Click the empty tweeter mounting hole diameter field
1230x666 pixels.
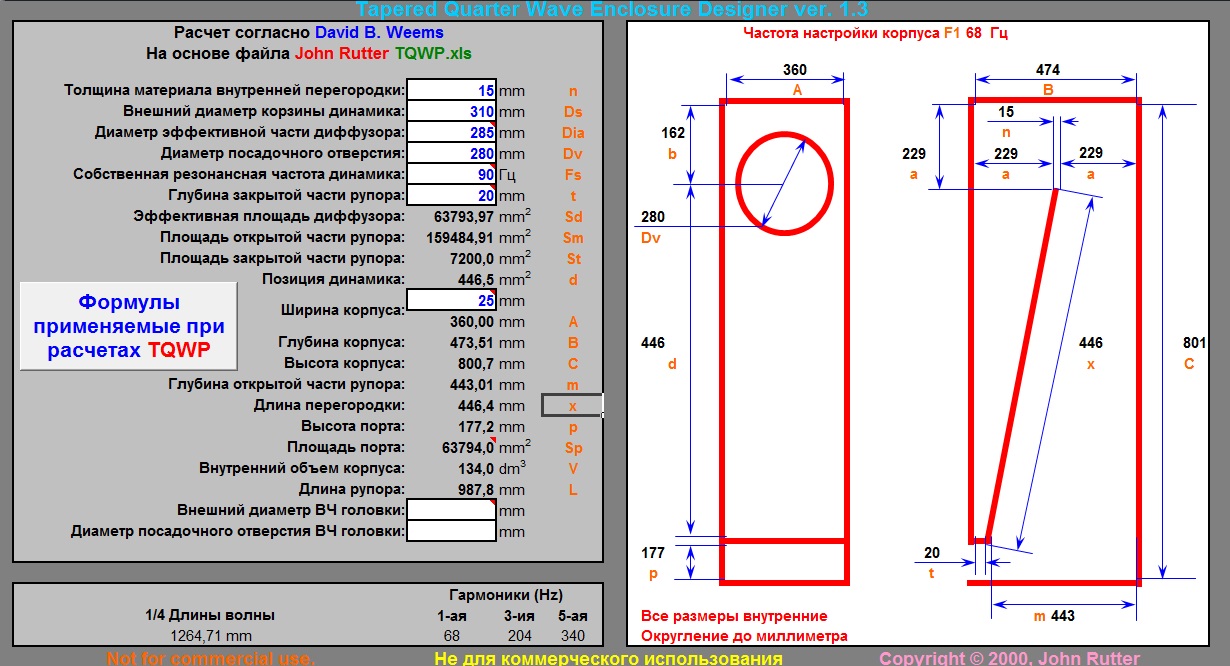click(452, 531)
